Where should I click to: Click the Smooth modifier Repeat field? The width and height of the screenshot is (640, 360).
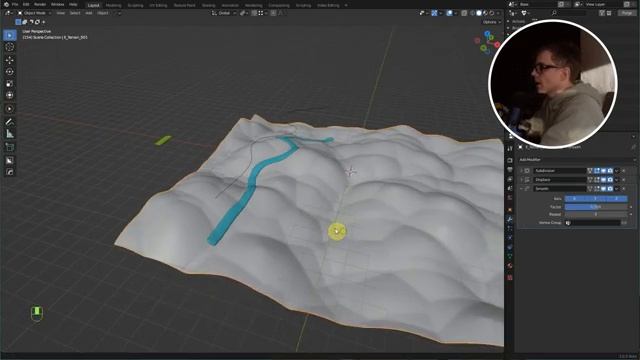click(x=596, y=214)
